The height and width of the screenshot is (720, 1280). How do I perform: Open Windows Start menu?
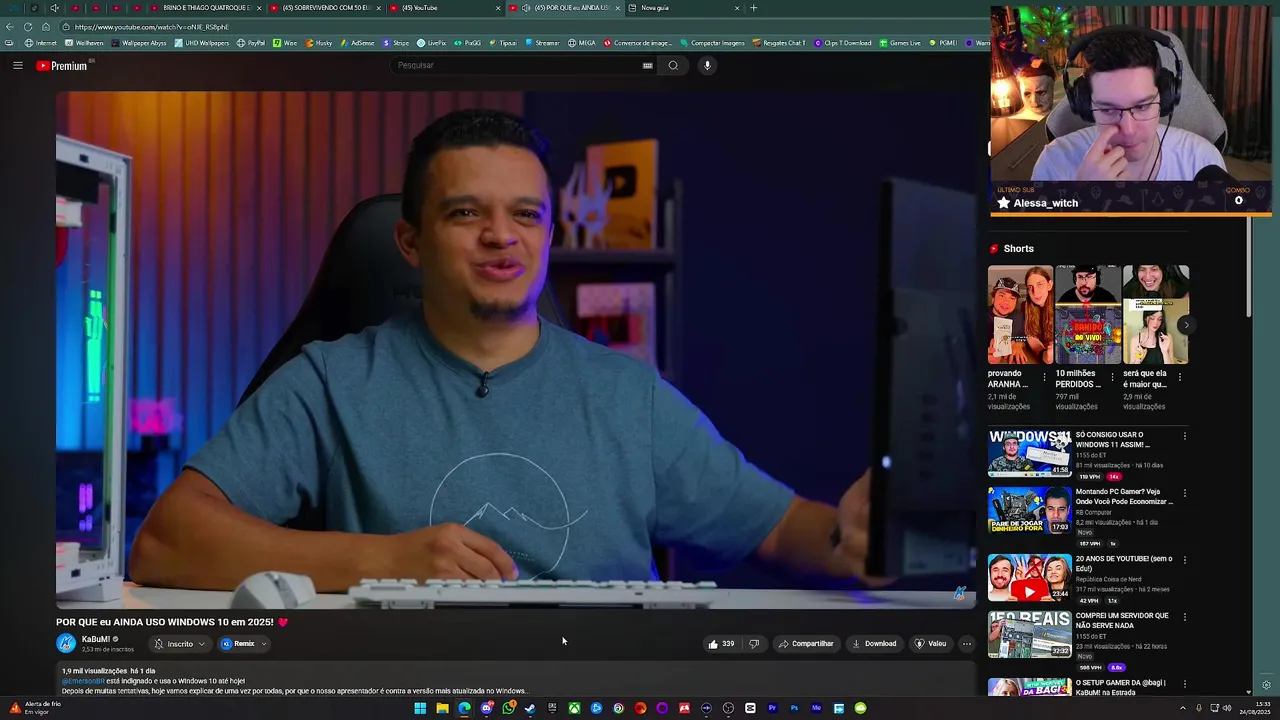420,708
